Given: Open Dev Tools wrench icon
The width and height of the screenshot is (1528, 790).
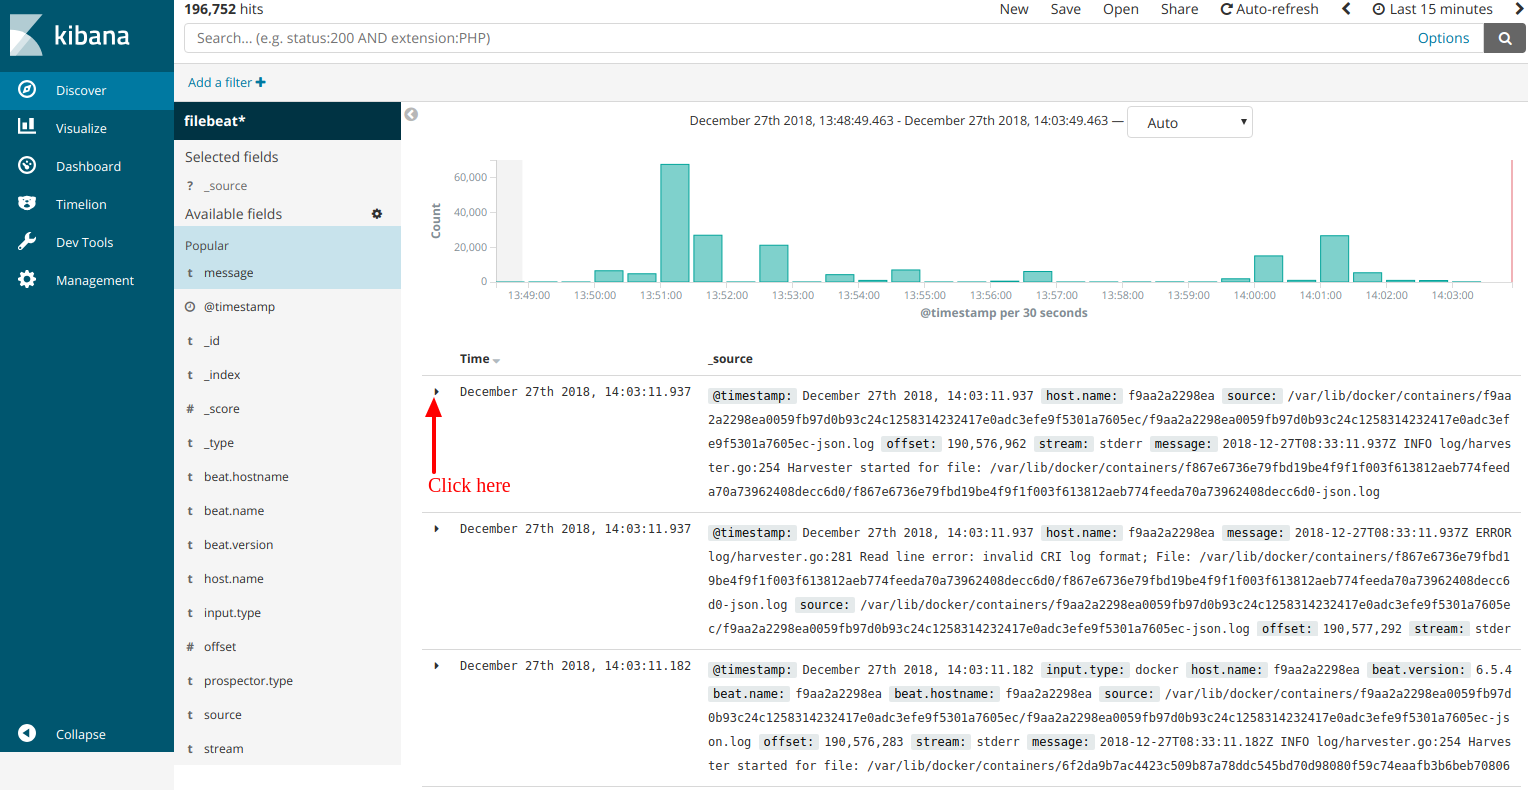Looking at the screenshot, I should tap(27, 241).
